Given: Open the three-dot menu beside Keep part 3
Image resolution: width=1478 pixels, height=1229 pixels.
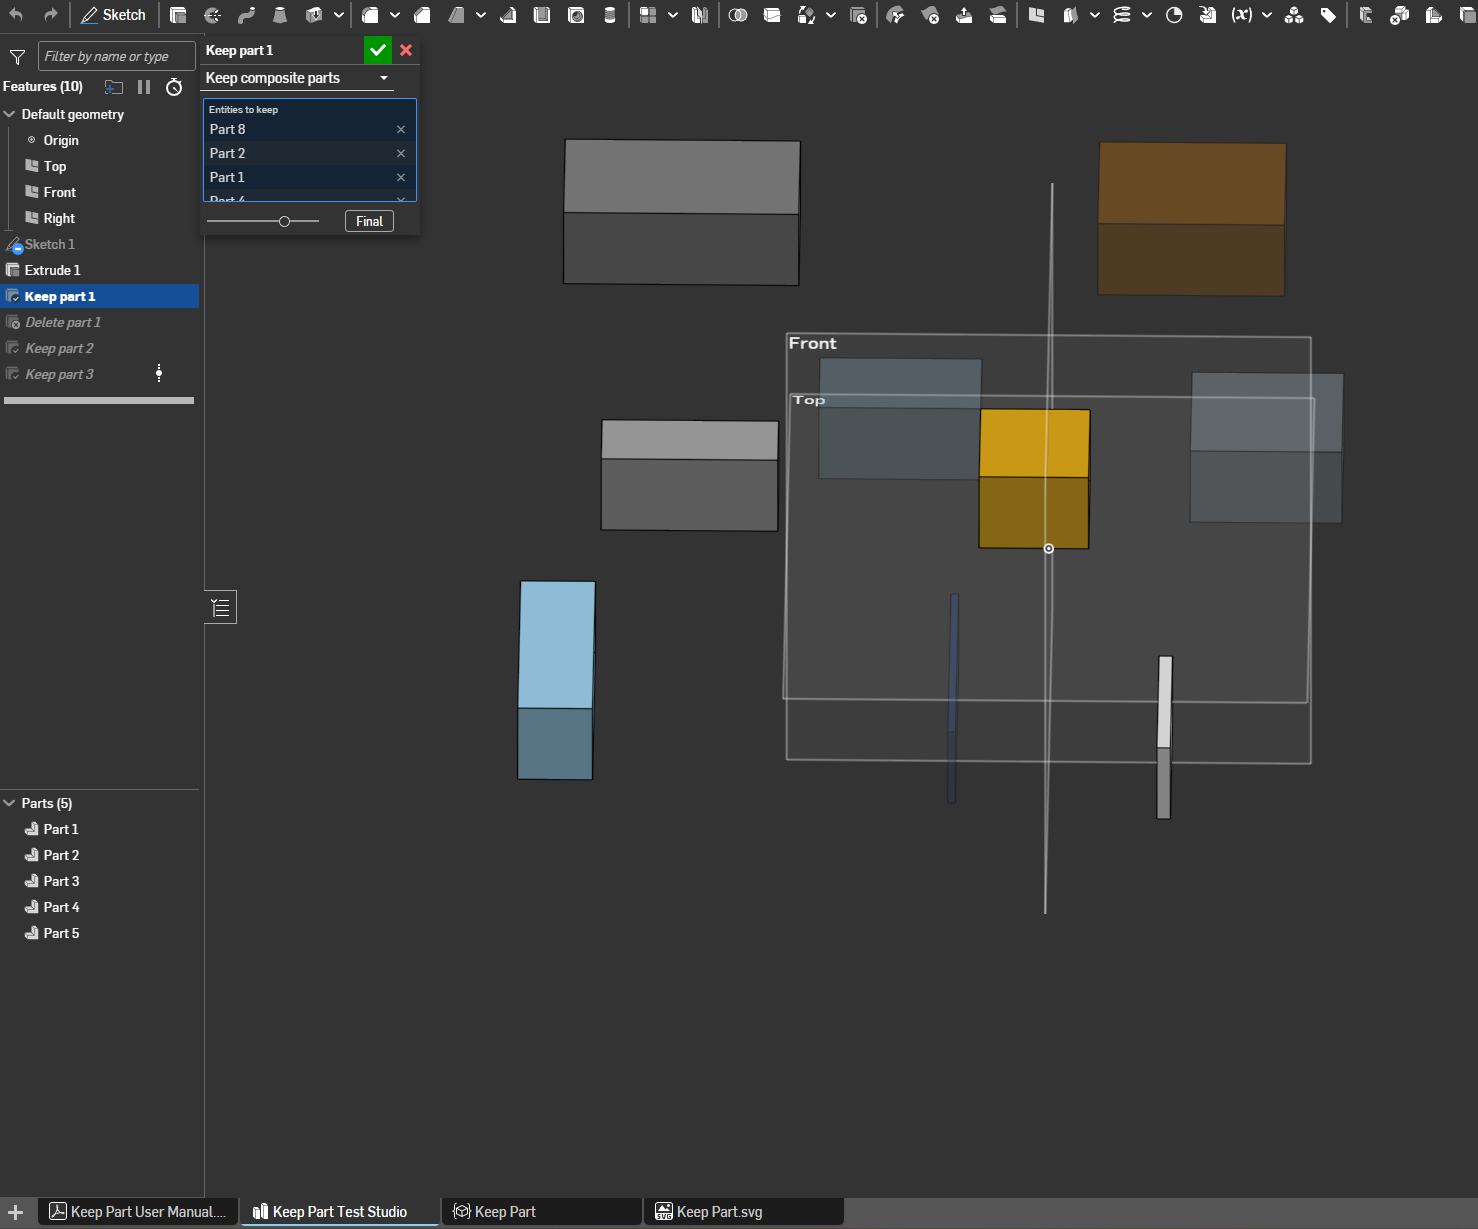Looking at the screenshot, I should pos(159,374).
